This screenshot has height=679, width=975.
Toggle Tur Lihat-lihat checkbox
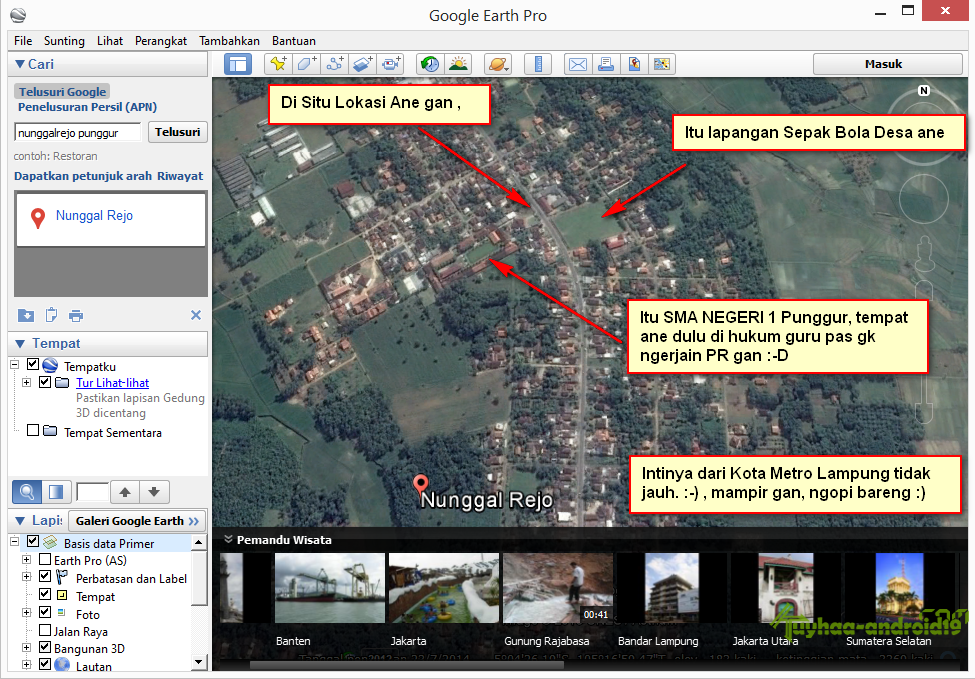45,382
